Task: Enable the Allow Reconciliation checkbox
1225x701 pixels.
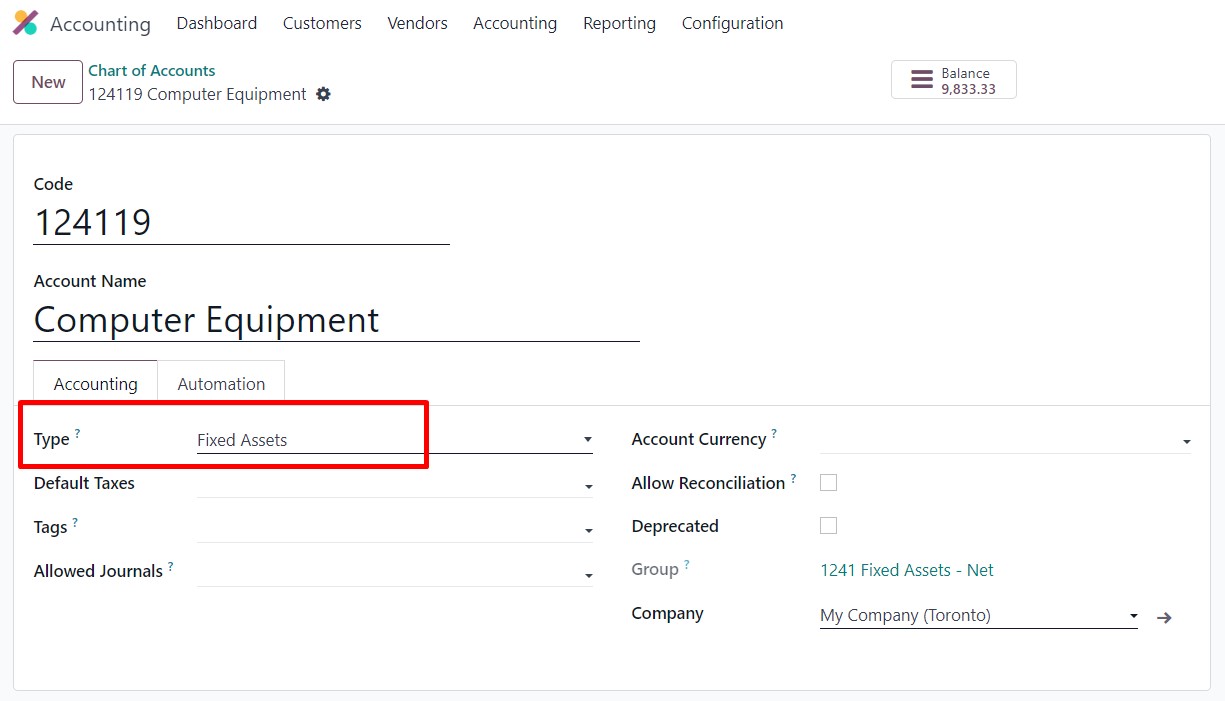Action: click(828, 482)
